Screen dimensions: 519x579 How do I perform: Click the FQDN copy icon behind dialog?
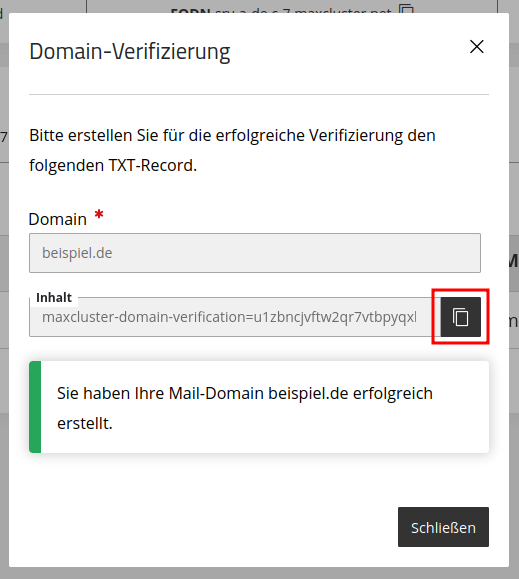(x=406, y=9)
